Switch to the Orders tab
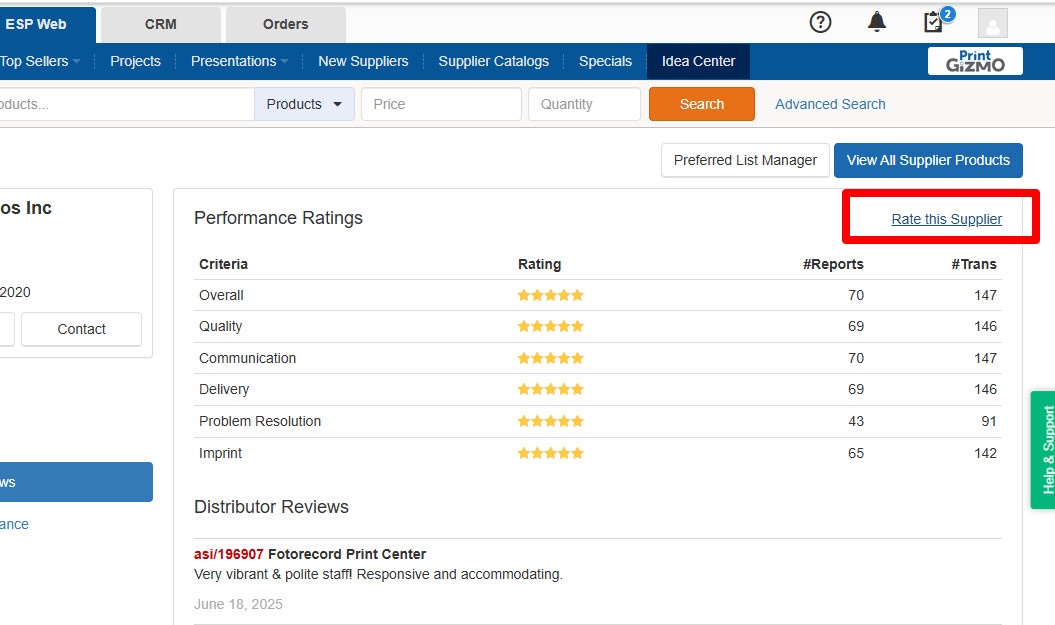The image size is (1055, 625). coord(285,25)
